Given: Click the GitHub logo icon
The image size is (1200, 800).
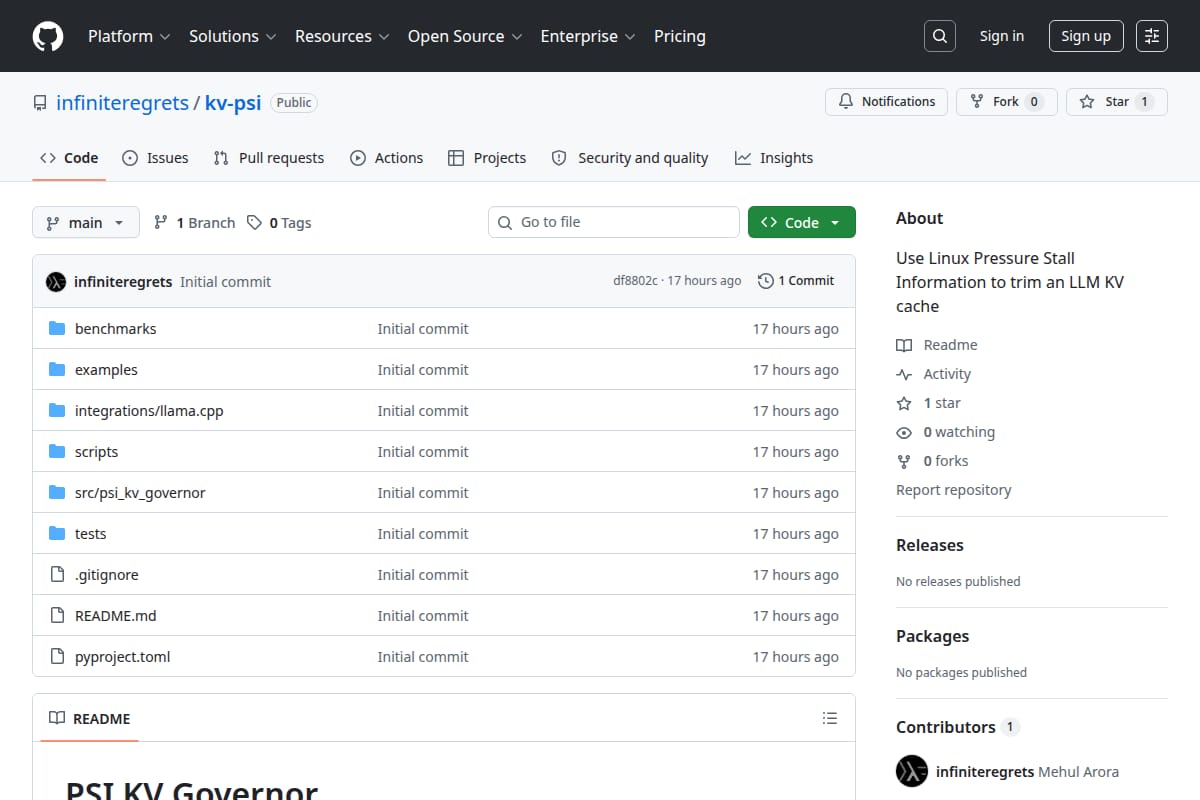Looking at the screenshot, I should pos(48,36).
